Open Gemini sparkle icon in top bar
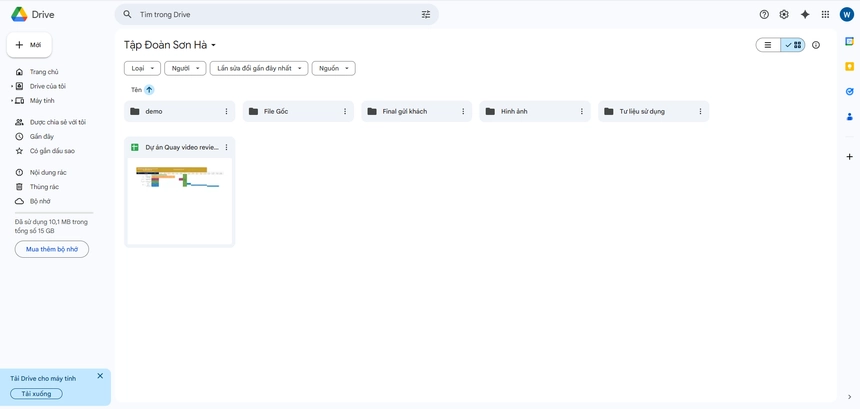This screenshot has width=860, height=409. click(805, 15)
